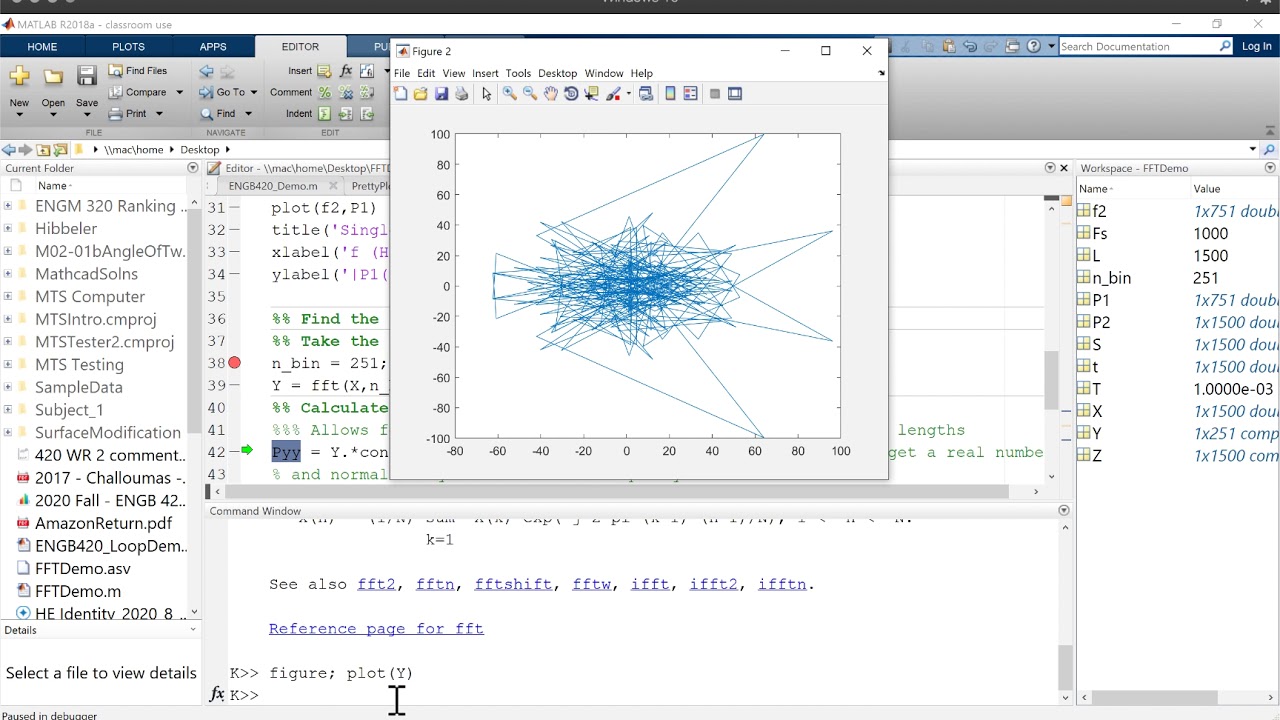Screen dimensions: 1280x720
Task: Click the Search Documentation field
Action: point(1138,46)
